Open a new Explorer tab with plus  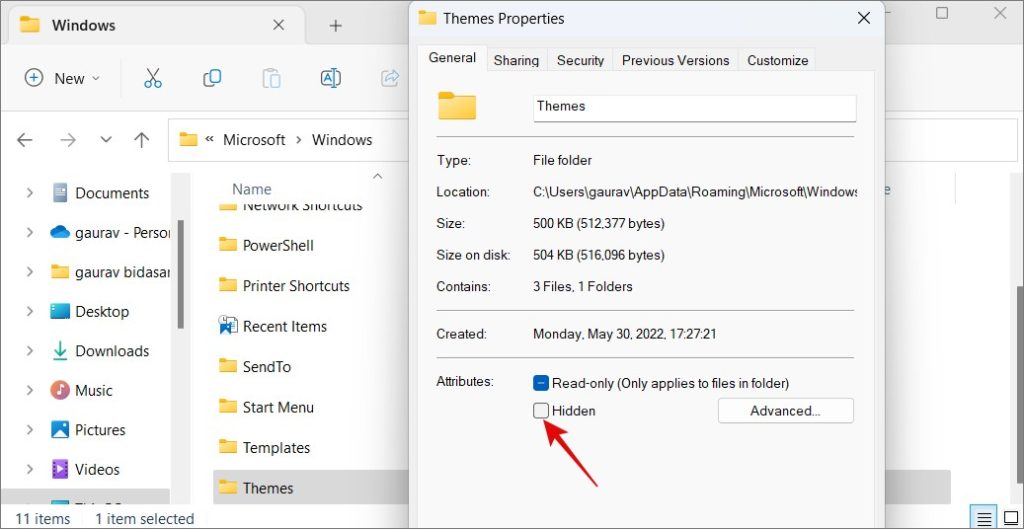coord(335,25)
